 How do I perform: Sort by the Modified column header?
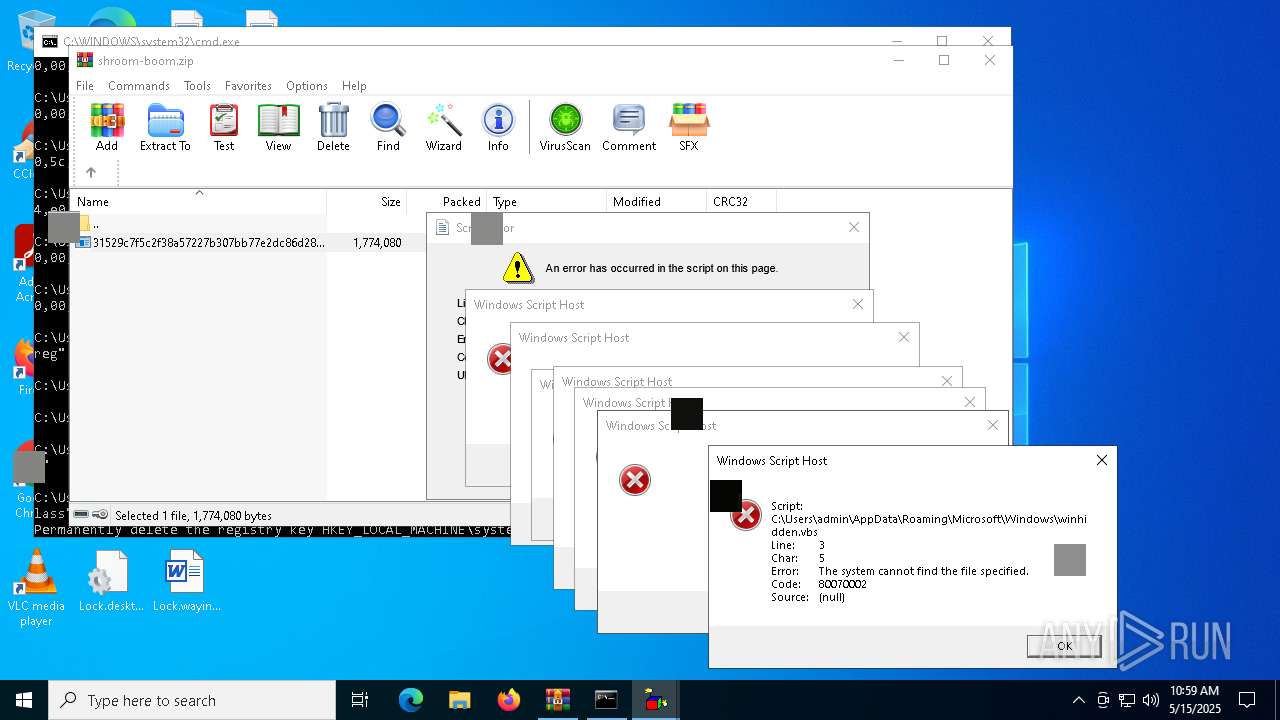(x=656, y=202)
